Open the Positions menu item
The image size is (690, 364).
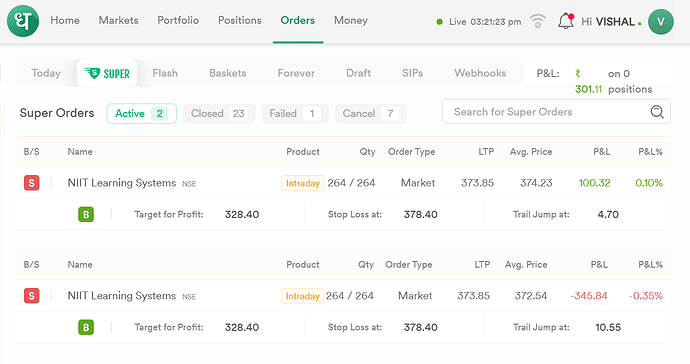[240, 20]
